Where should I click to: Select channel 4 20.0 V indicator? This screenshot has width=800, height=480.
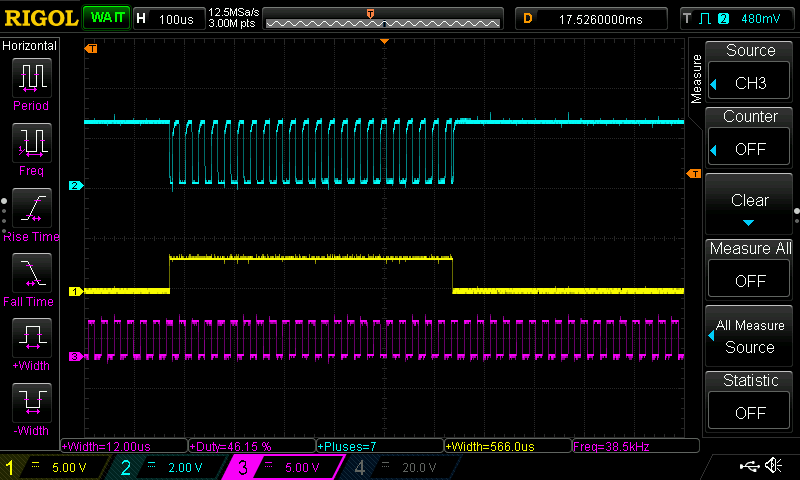tap(401, 467)
